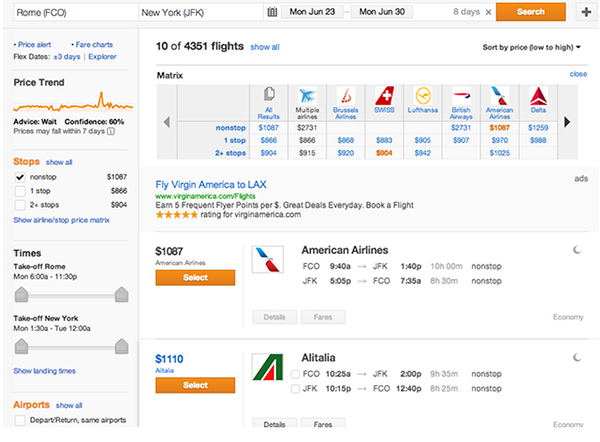Check the 1 stop filter

20,191
